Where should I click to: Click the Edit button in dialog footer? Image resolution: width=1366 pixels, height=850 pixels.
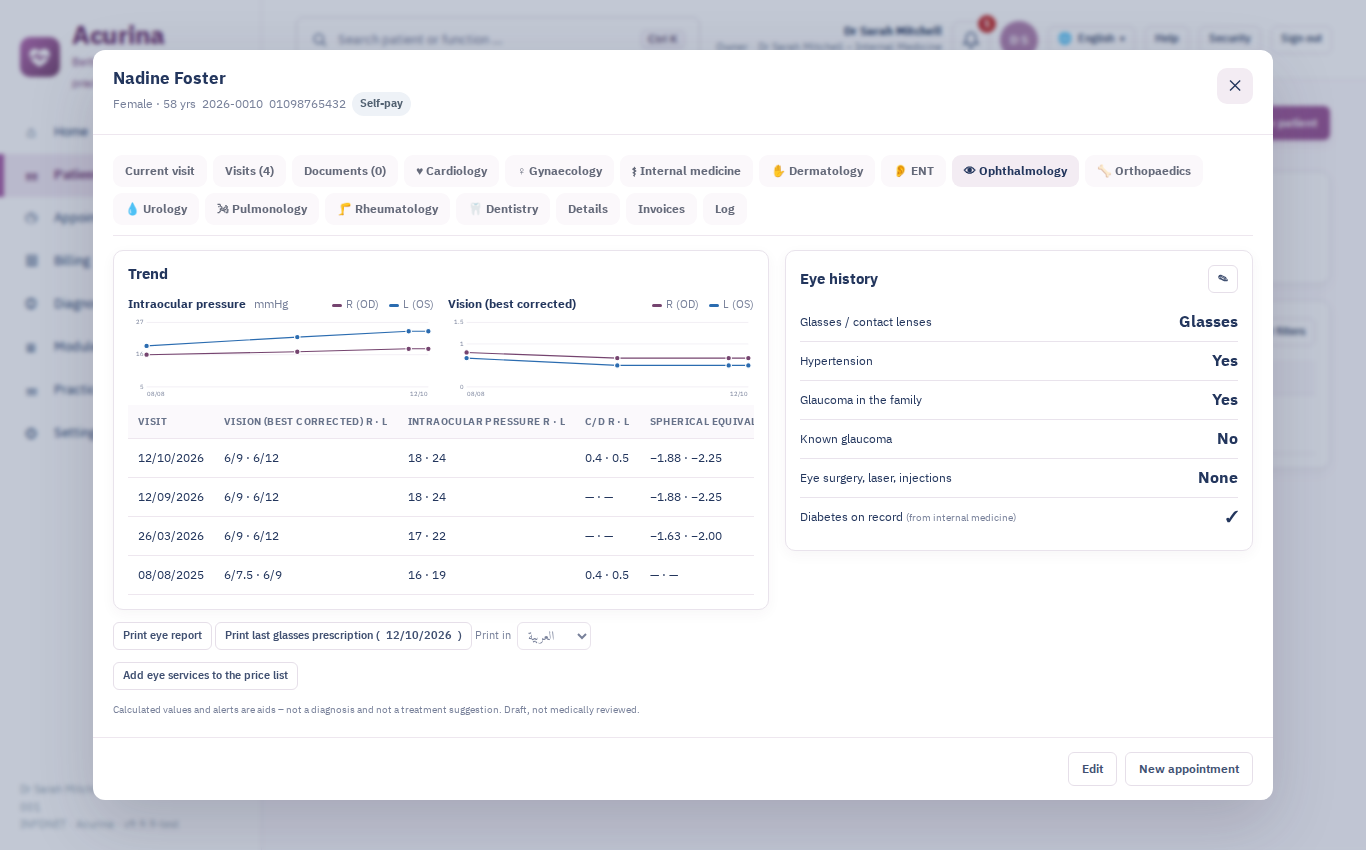click(x=1092, y=769)
